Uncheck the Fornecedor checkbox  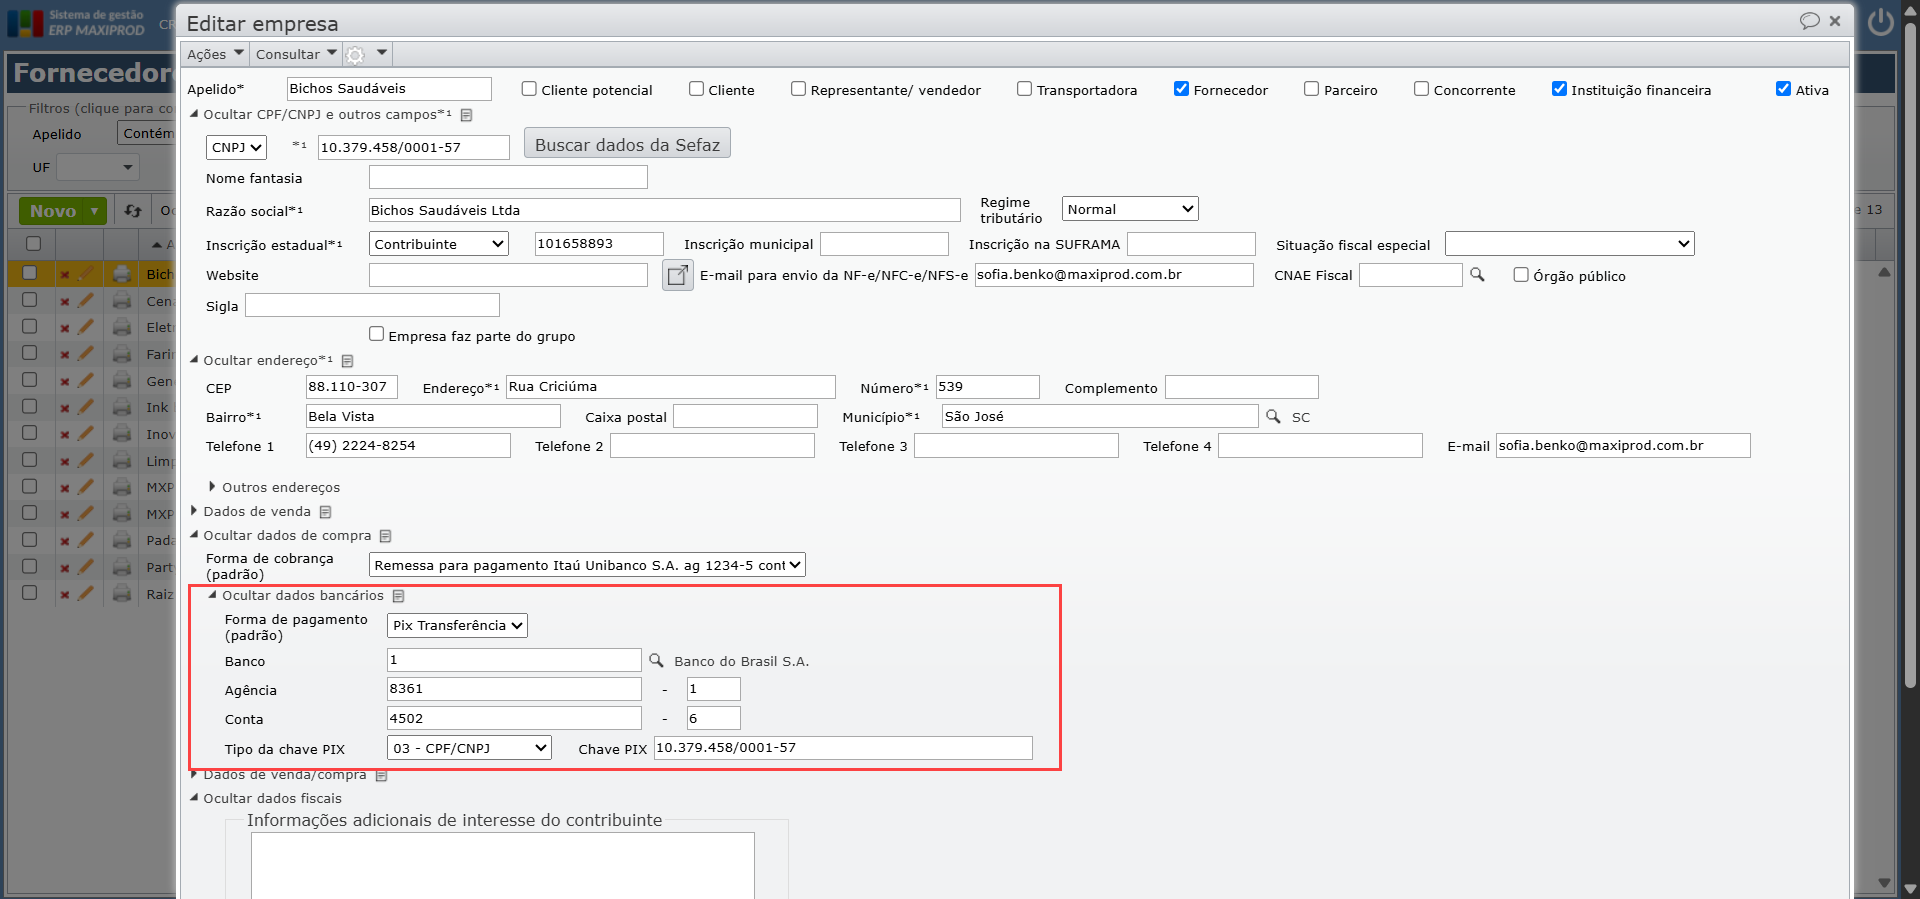pyautogui.click(x=1181, y=89)
